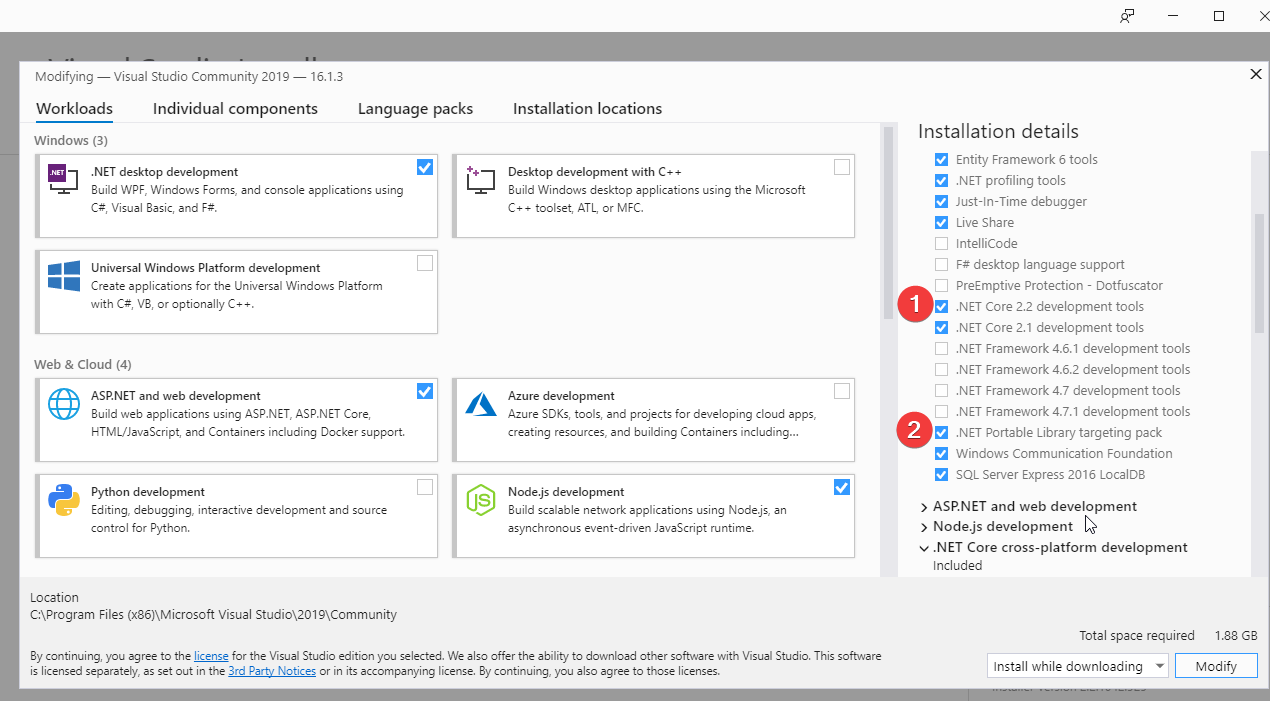This screenshot has width=1270, height=701.
Task: Uncheck Live Share component
Action: tap(941, 222)
